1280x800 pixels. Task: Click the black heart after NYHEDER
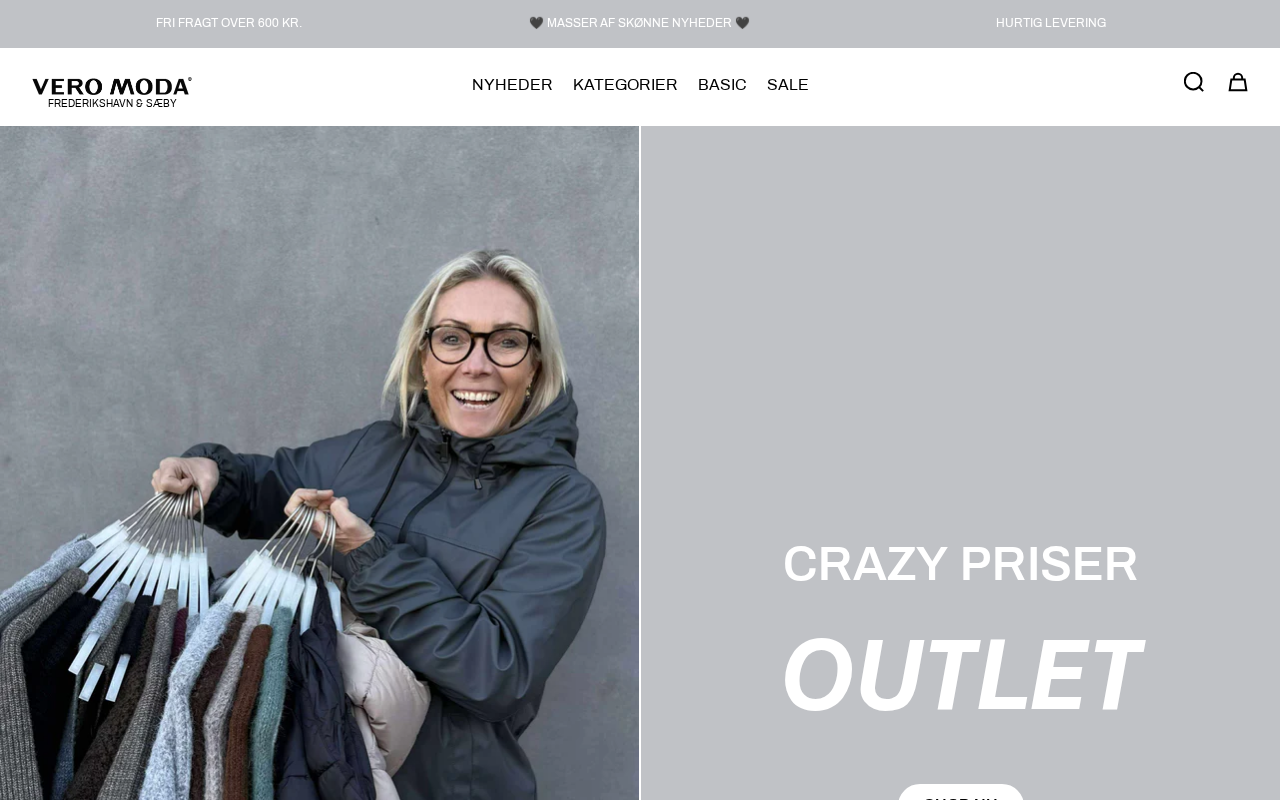(x=742, y=23)
